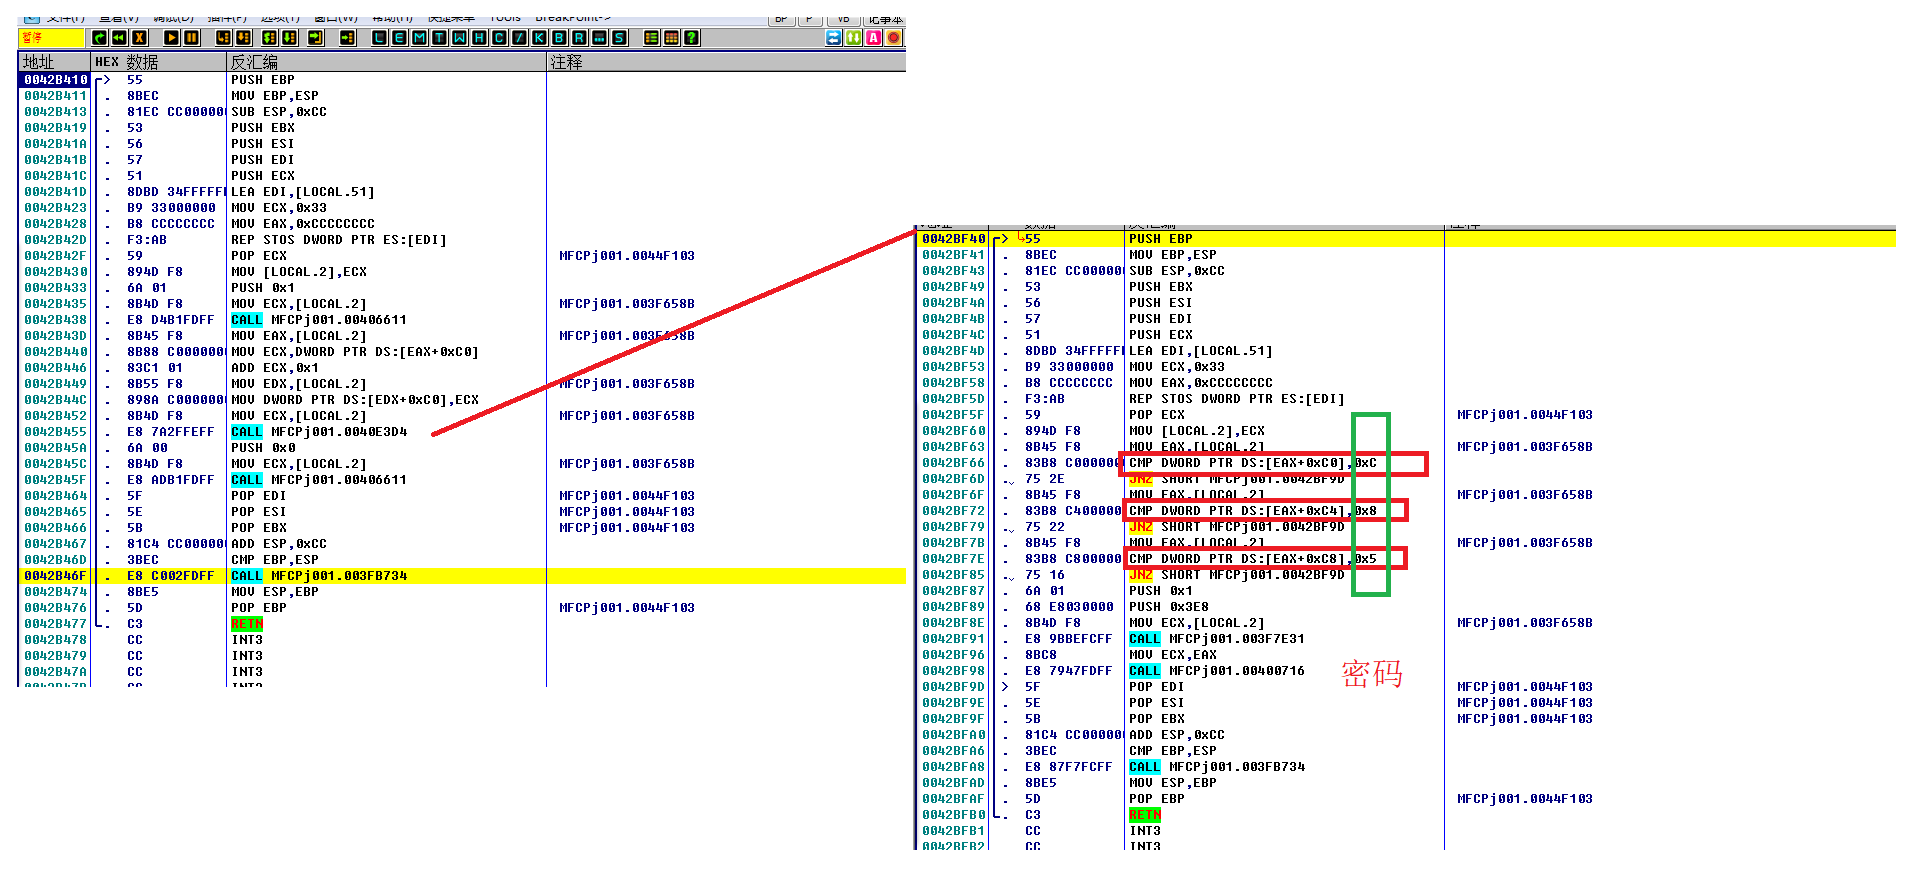Open Executable modules with E icon
Viewport: 1919px width, 875px height.
399,38
